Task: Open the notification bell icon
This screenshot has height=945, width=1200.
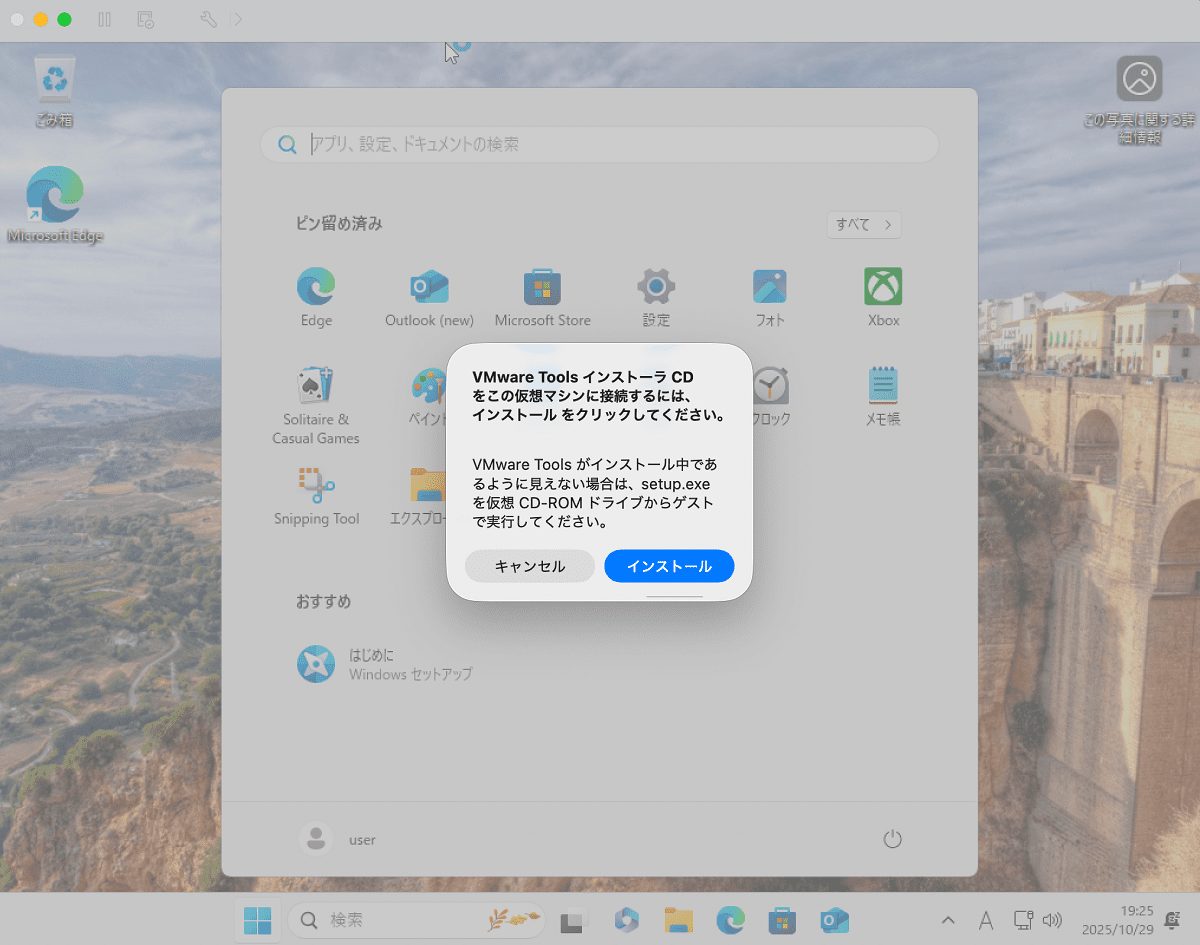Action: tap(1172, 920)
